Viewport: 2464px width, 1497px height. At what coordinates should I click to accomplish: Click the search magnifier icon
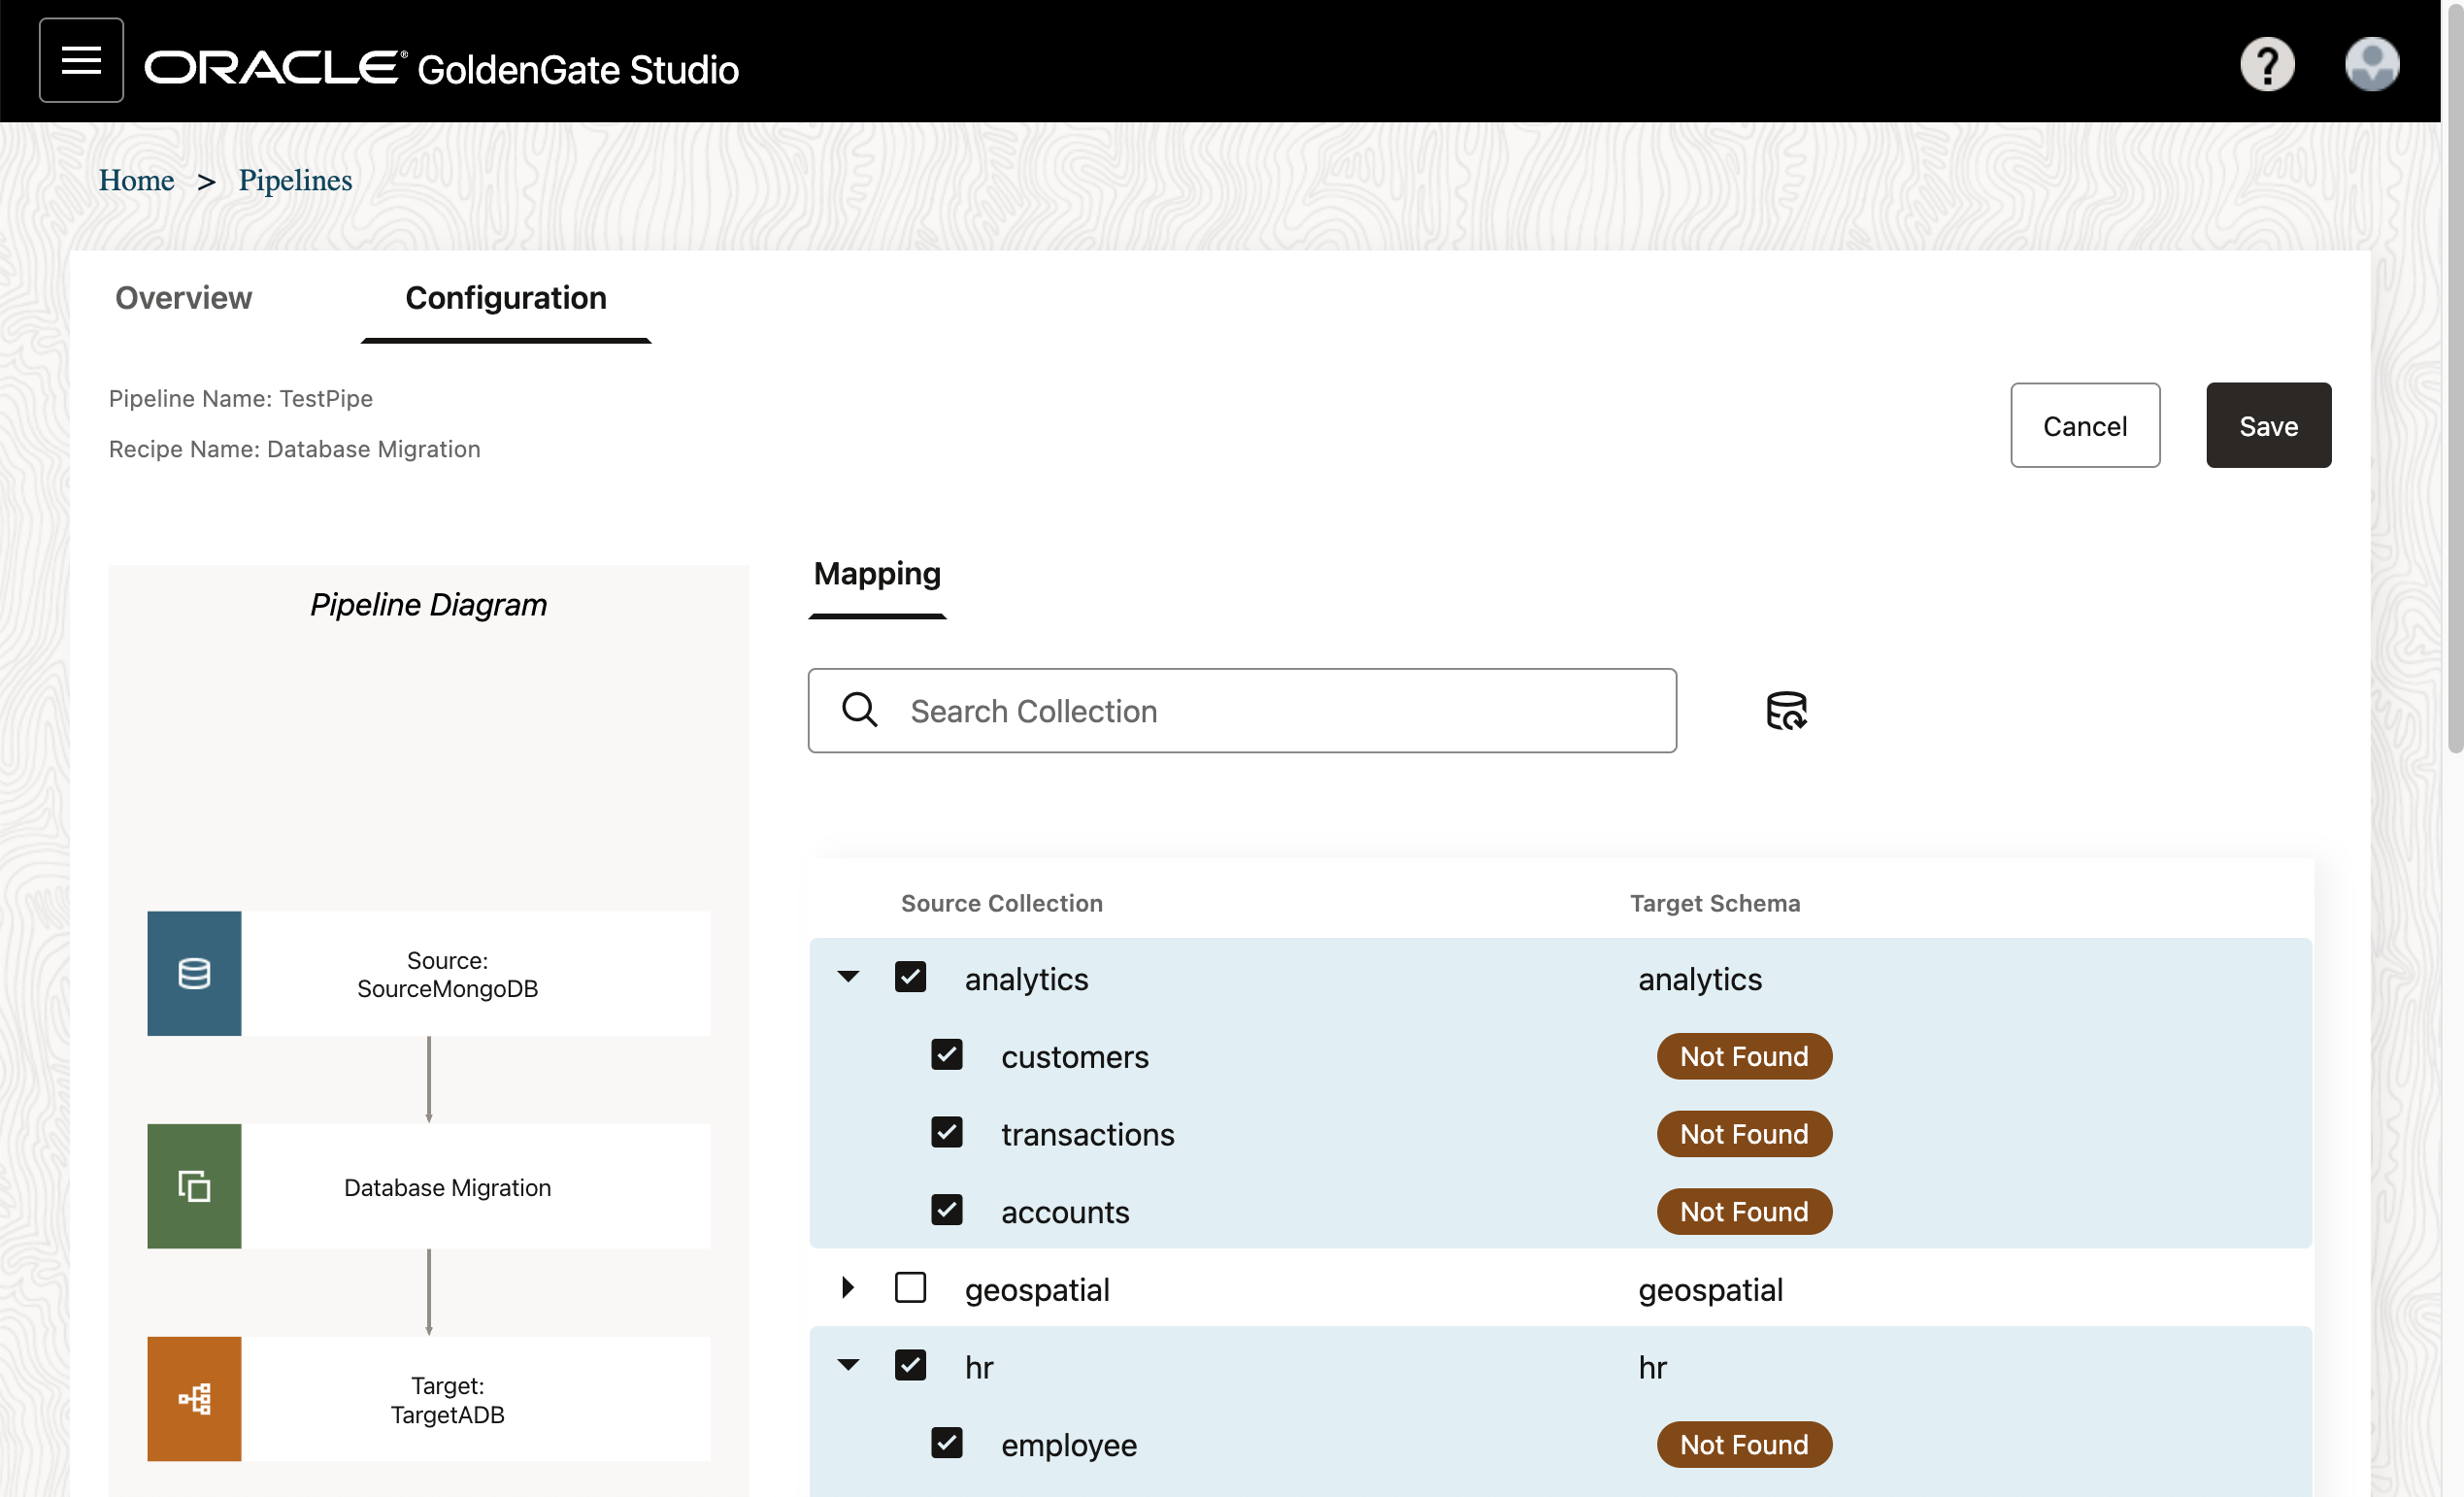click(858, 710)
